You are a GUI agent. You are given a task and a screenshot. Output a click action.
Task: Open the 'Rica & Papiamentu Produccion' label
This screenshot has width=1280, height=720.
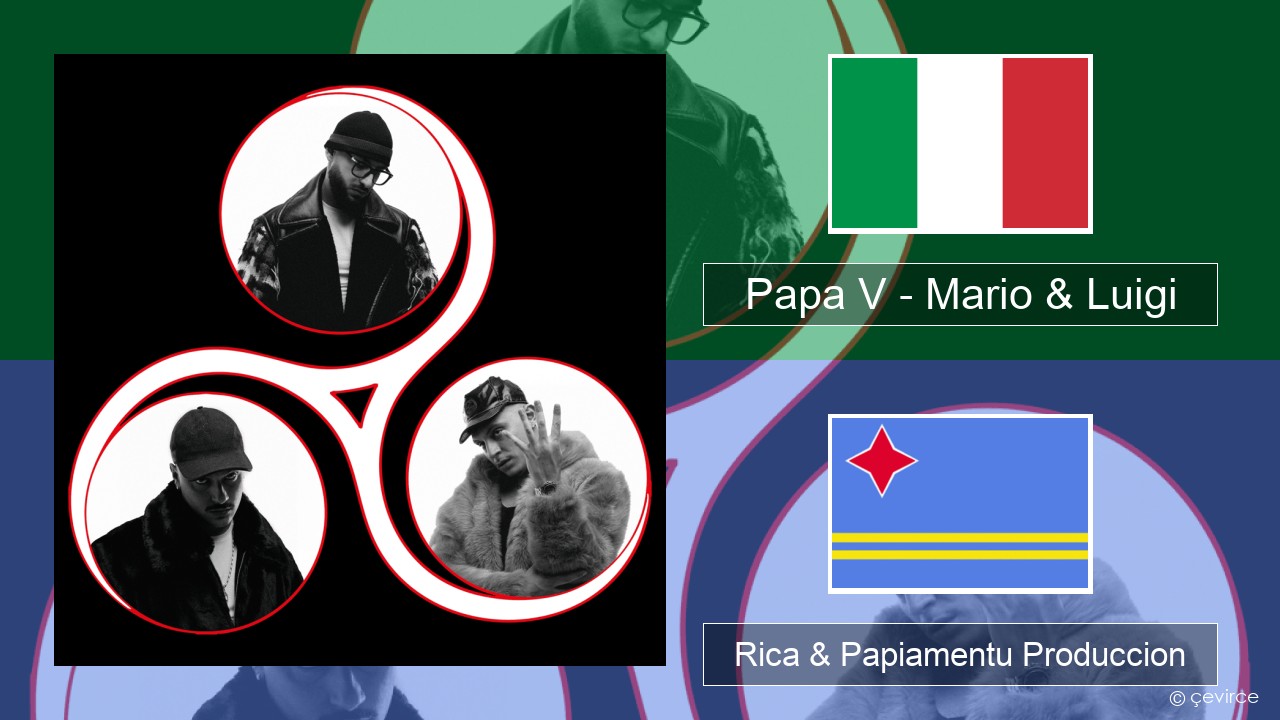tap(960, 654)
